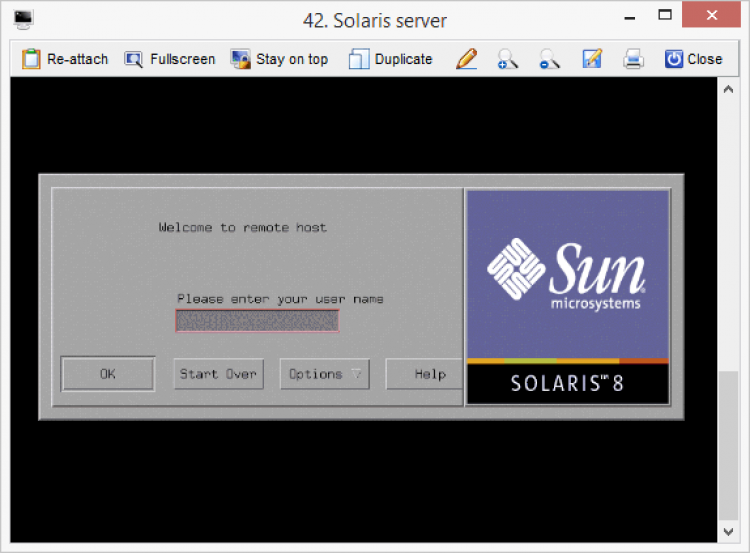Screen dimensions: 750x553
Task: Duplicate the session tab
Action: tap(391, 59)
